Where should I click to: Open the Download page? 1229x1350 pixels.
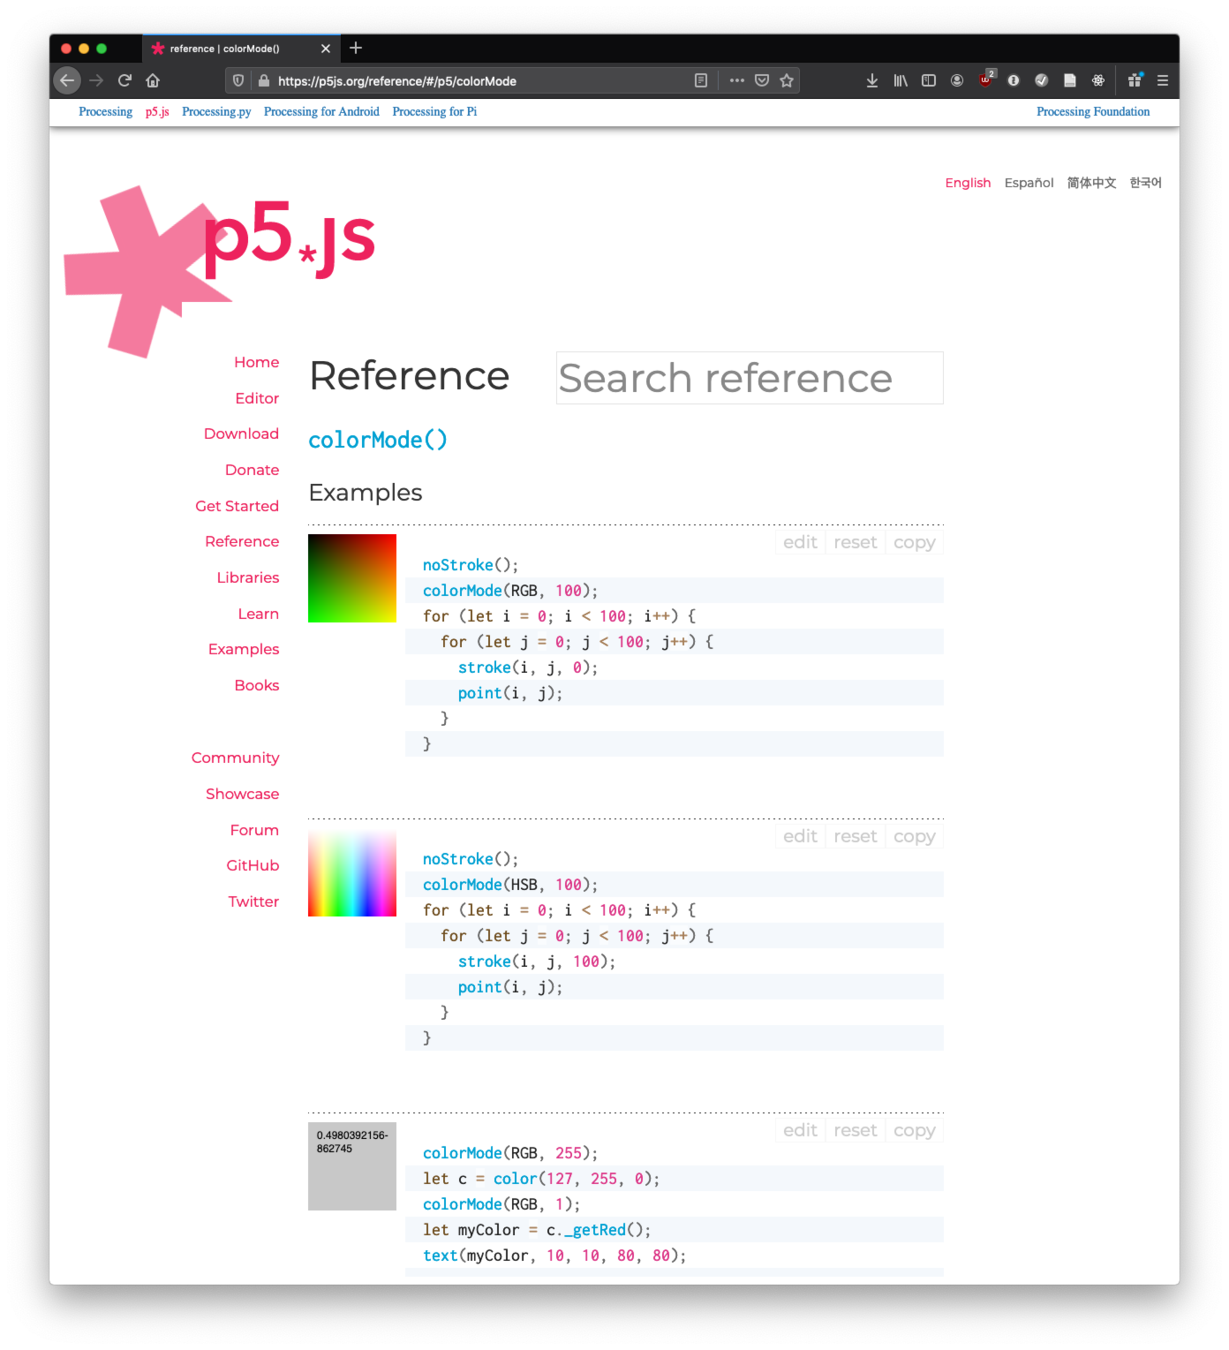(x=241, y=434)
